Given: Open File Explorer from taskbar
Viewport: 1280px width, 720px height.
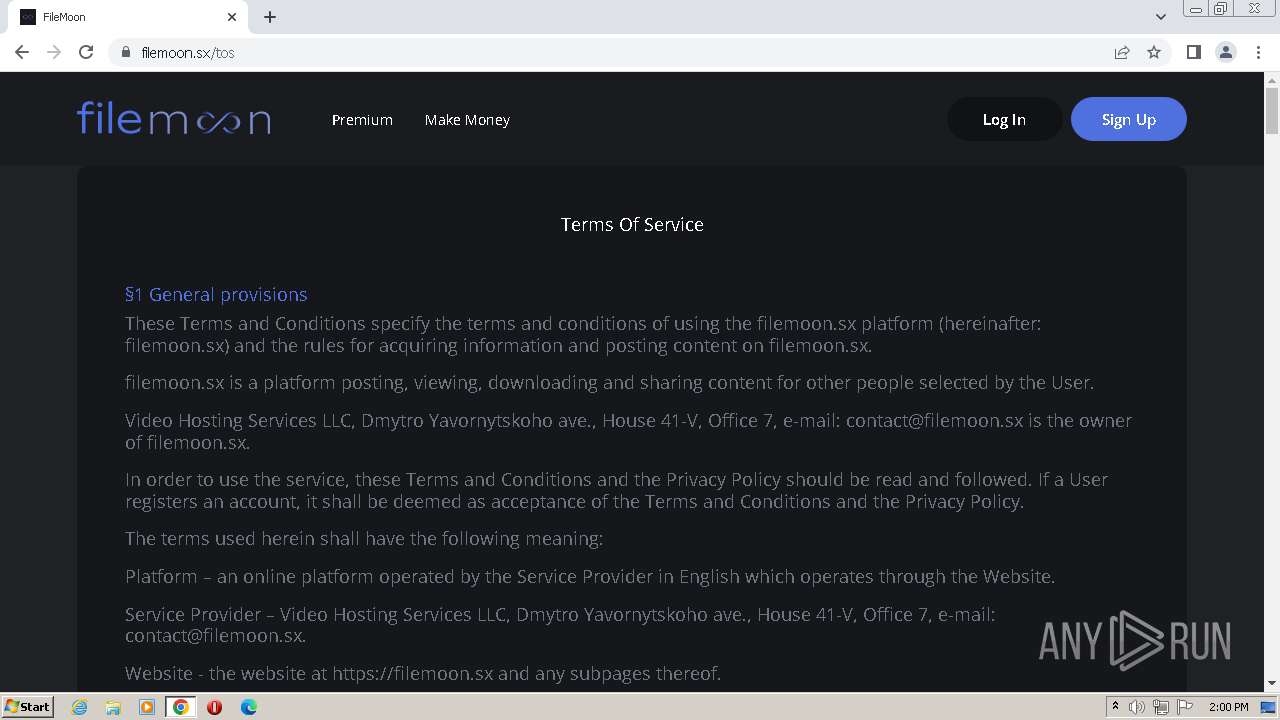Looking at the screenshot, I should (113, 707).
